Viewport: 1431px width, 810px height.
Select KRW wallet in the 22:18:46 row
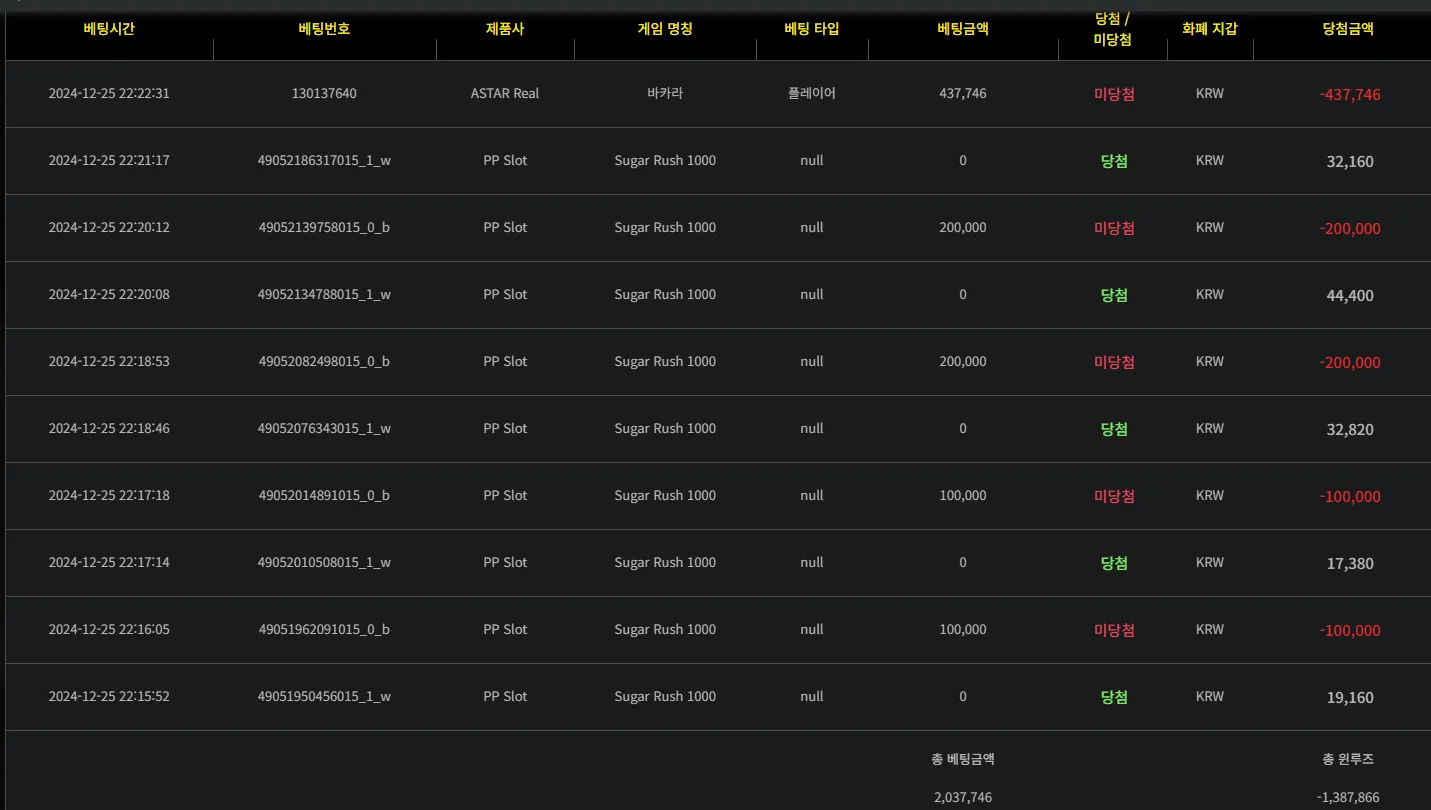(x=1210, y=428)
